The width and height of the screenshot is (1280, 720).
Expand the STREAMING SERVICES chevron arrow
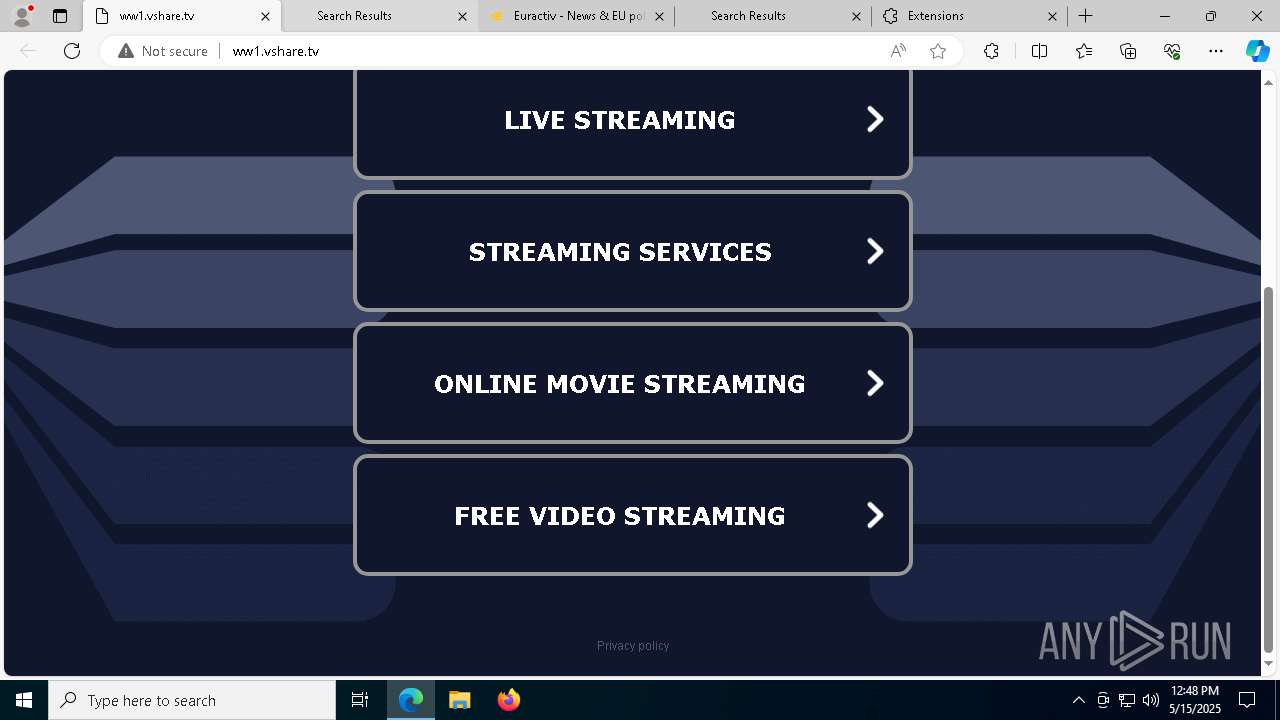(875, 252)
